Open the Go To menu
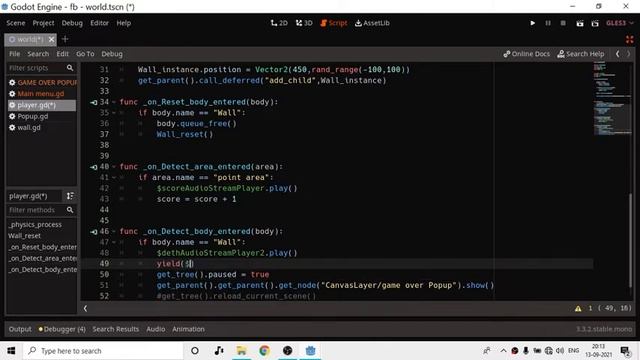640x360 pixels. (x=85, y=54)
